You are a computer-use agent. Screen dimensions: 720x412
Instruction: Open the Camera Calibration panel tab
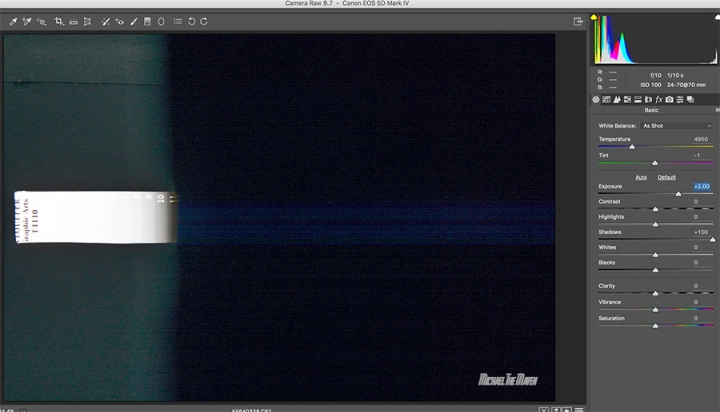coord(669,99)
